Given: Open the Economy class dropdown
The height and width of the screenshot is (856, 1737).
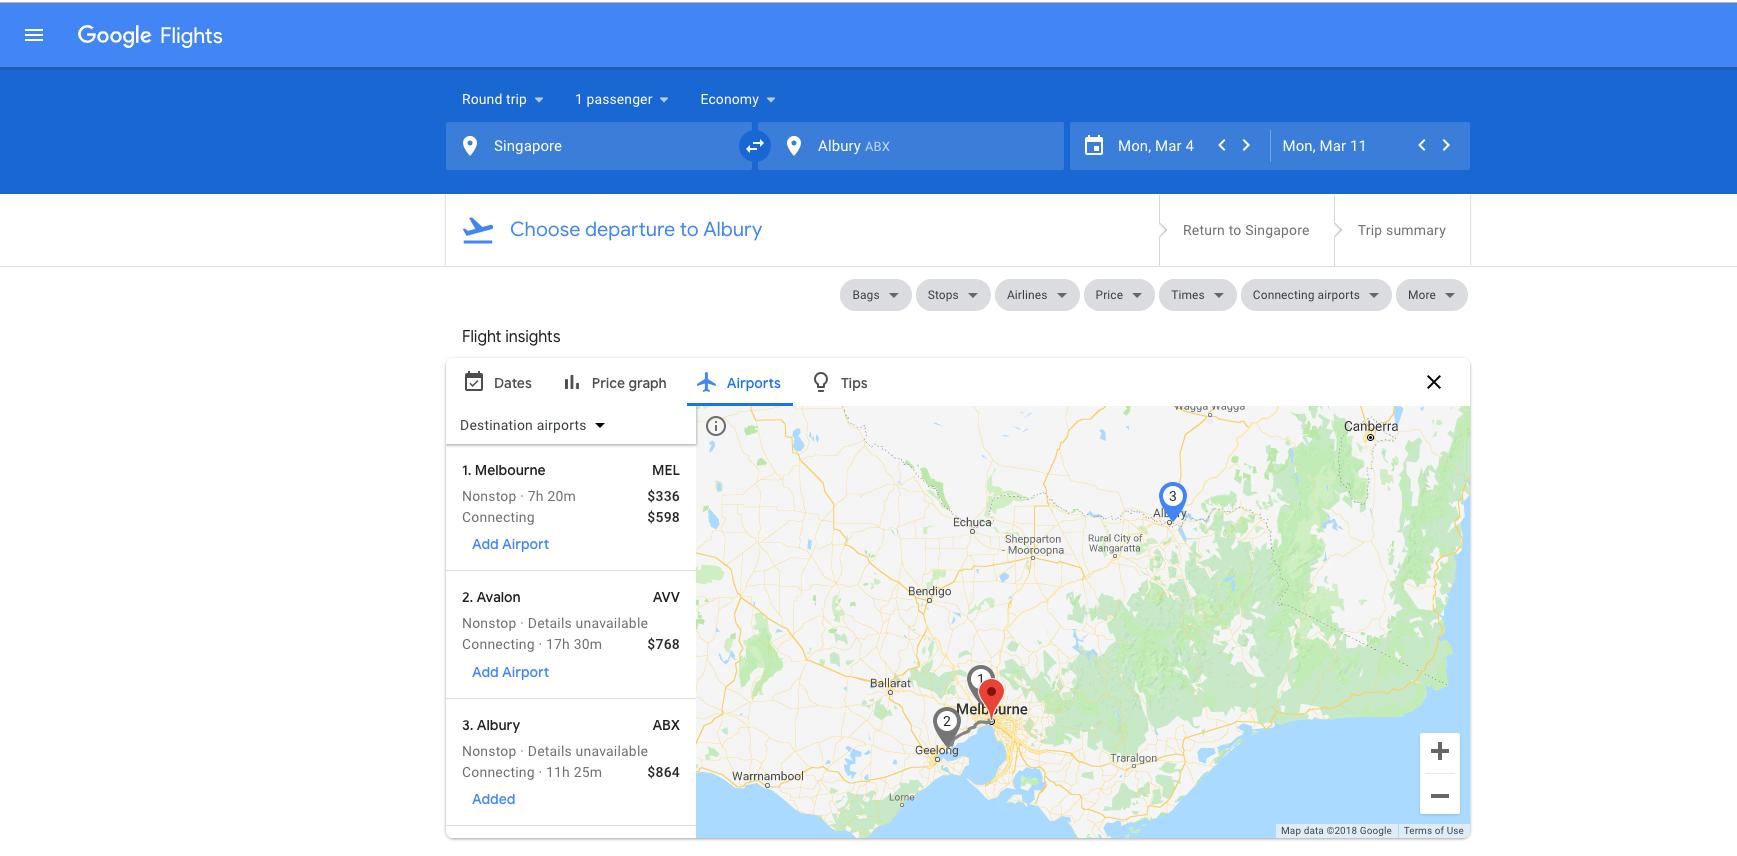Looking at the screenshot, I should (738, 99).
